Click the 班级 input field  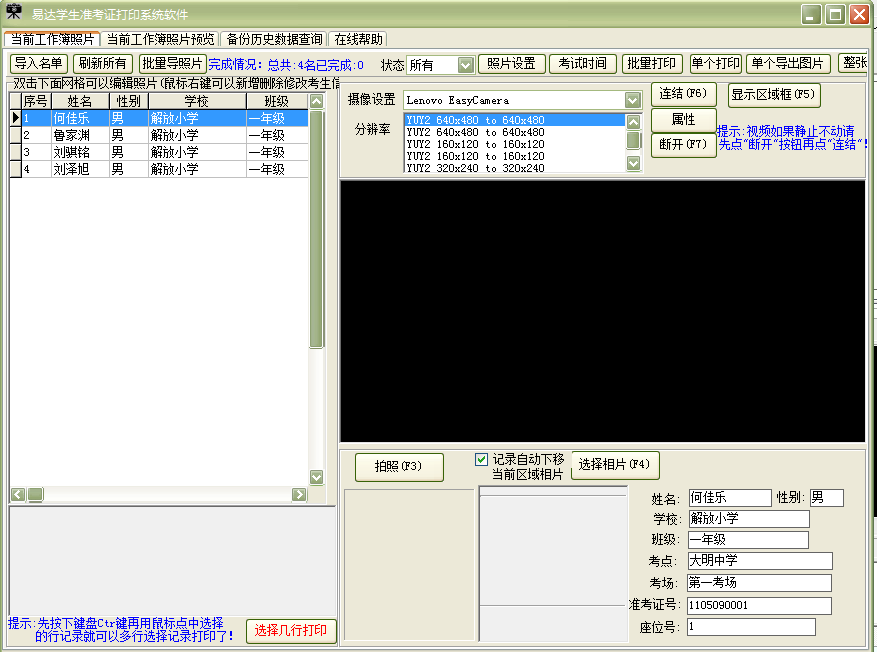(x=748, y=540)
